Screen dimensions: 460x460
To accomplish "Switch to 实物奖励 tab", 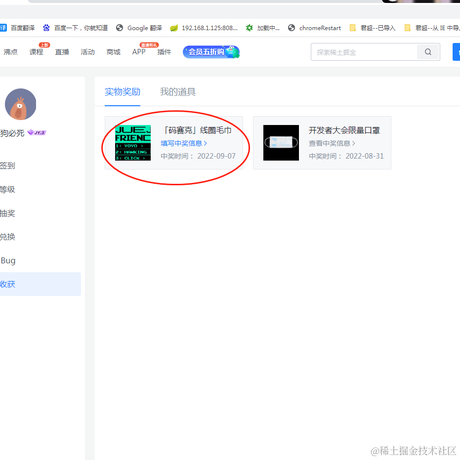I will point(122,92).
